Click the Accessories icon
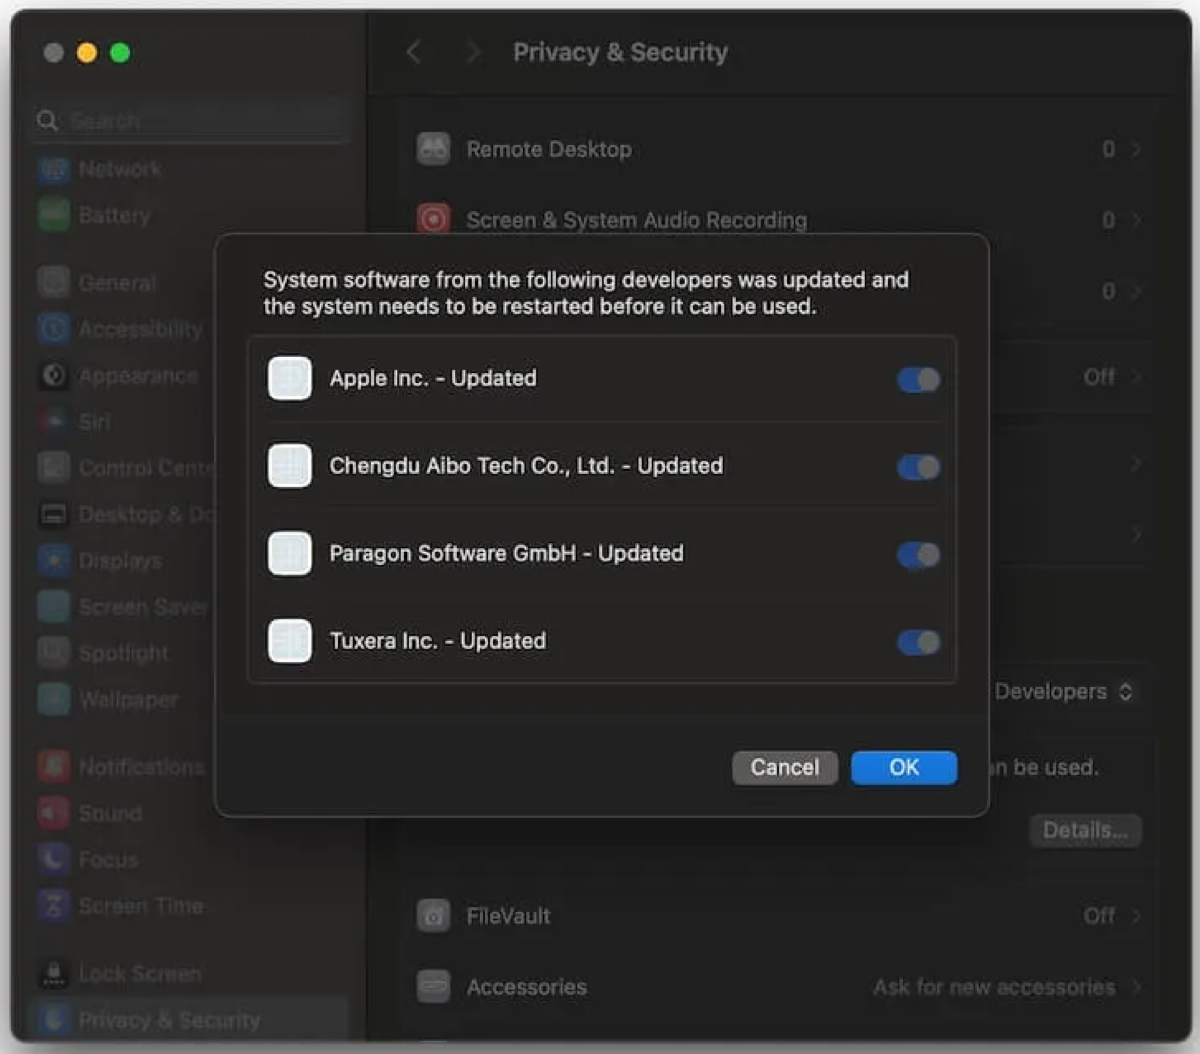 point(433,987)
